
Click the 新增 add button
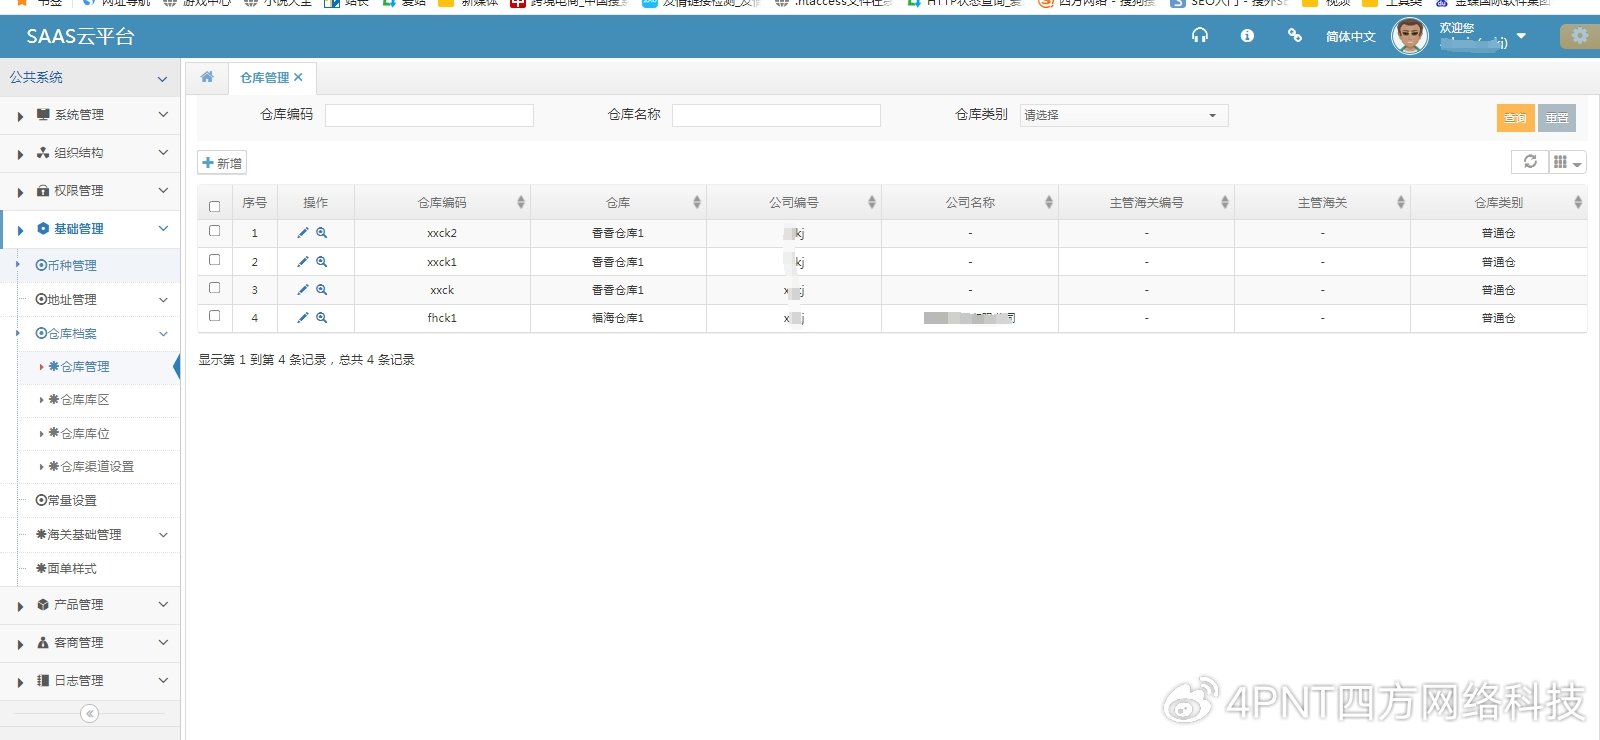pyautogui.click(x=222, y=163)
